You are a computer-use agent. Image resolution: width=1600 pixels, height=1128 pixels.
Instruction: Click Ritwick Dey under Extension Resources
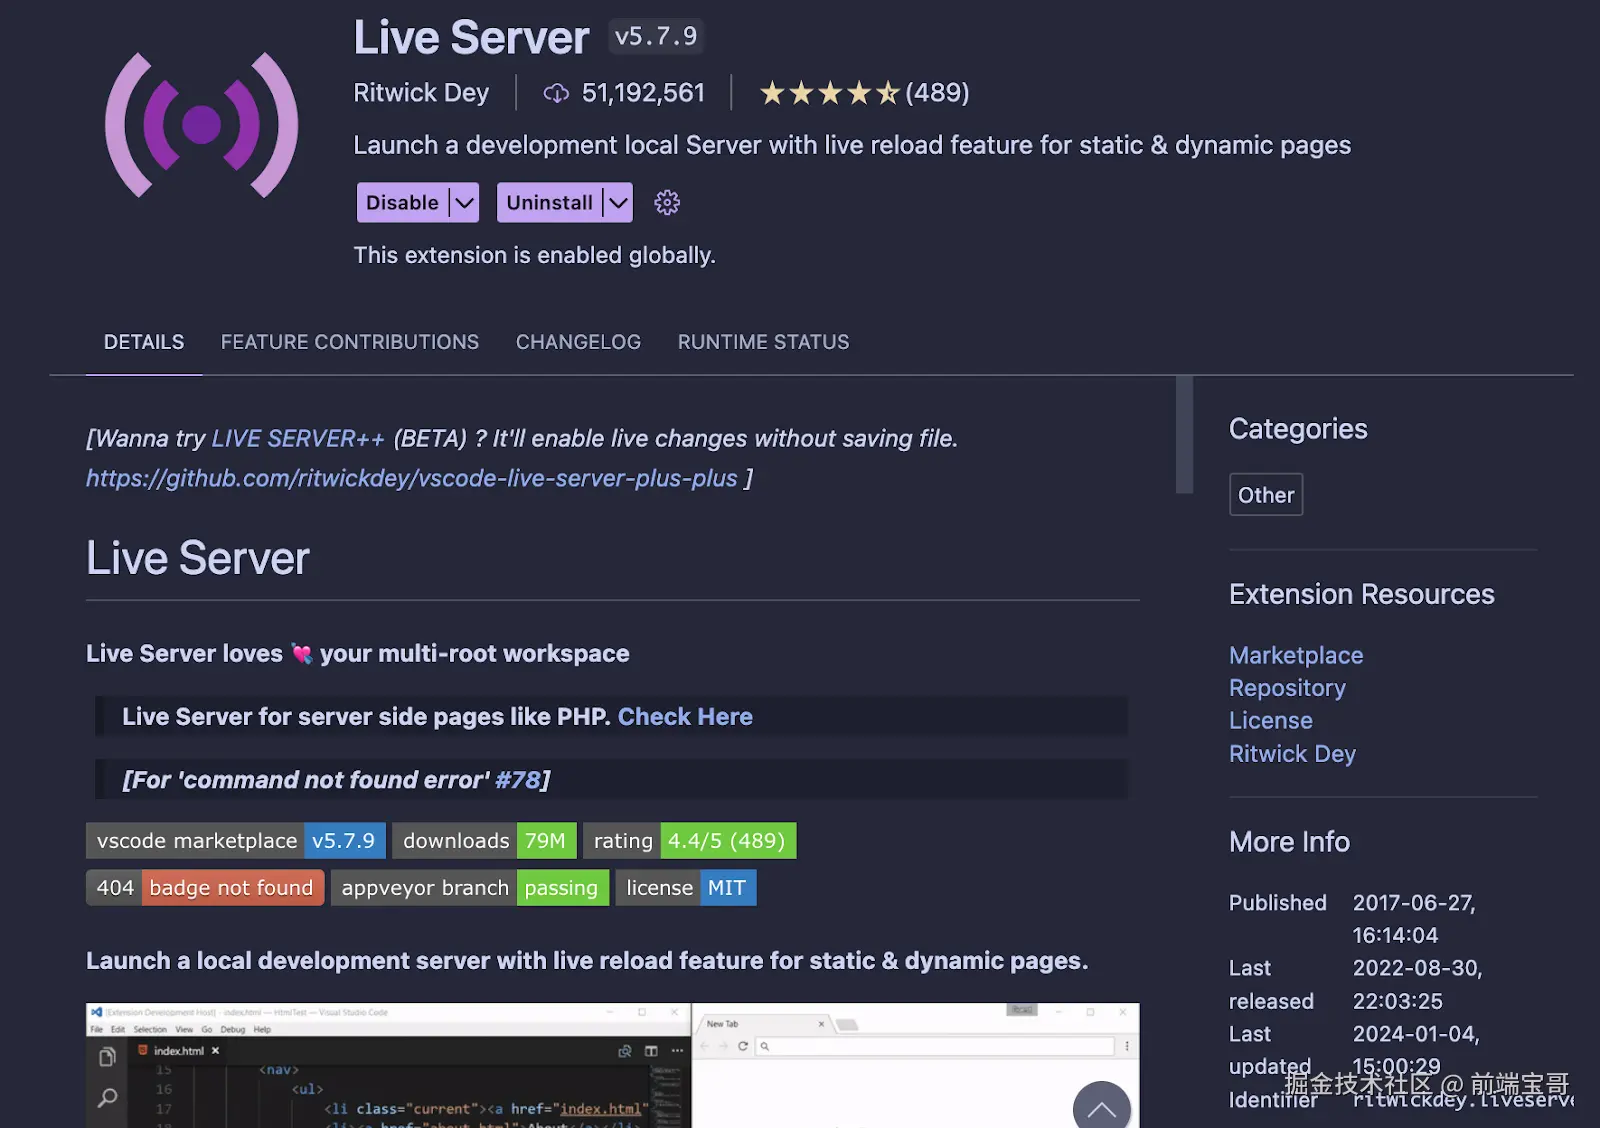click(x=1292, y=754)
